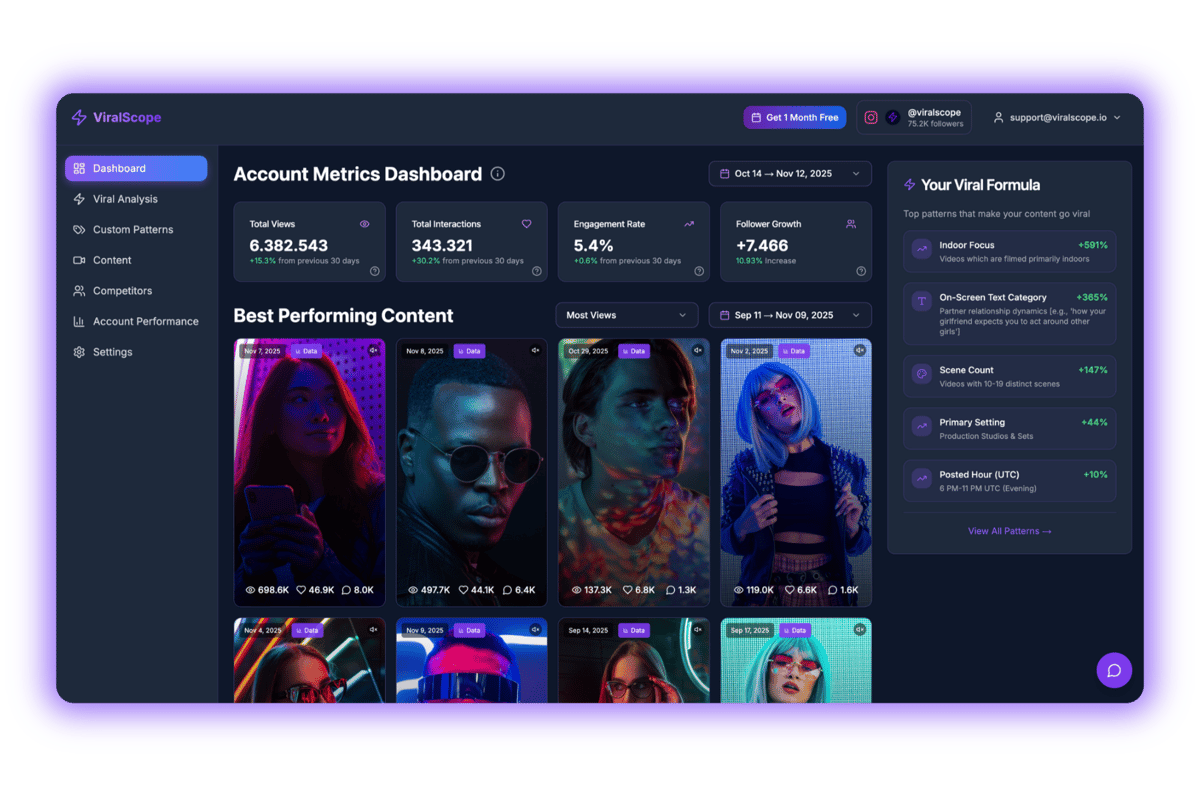The width and height of the screenshot is (1200, 795).
Task: Click the Get 1 Month Free button
Action: pyautogui.click(x=794, y=117)
